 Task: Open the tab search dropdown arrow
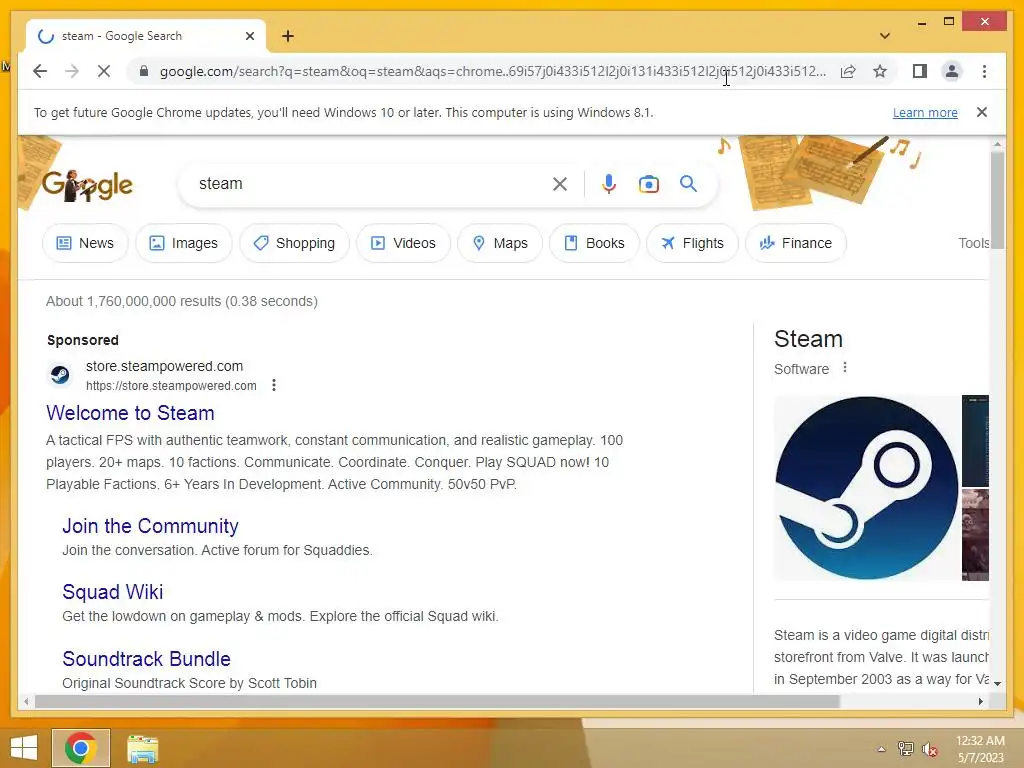[885, 36]
